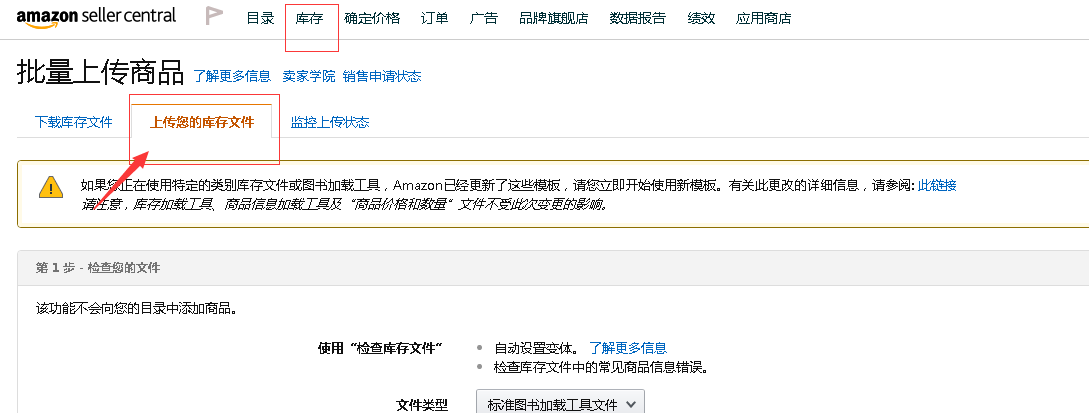
Task: Switch to the 下载库存文件 tab
Action: [x=73, y=122]
